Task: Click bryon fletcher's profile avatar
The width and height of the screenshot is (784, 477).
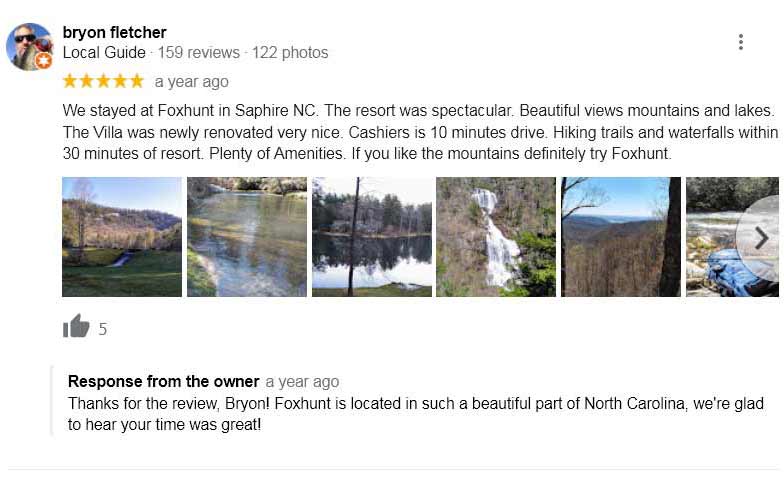Action: click(29, 46)
